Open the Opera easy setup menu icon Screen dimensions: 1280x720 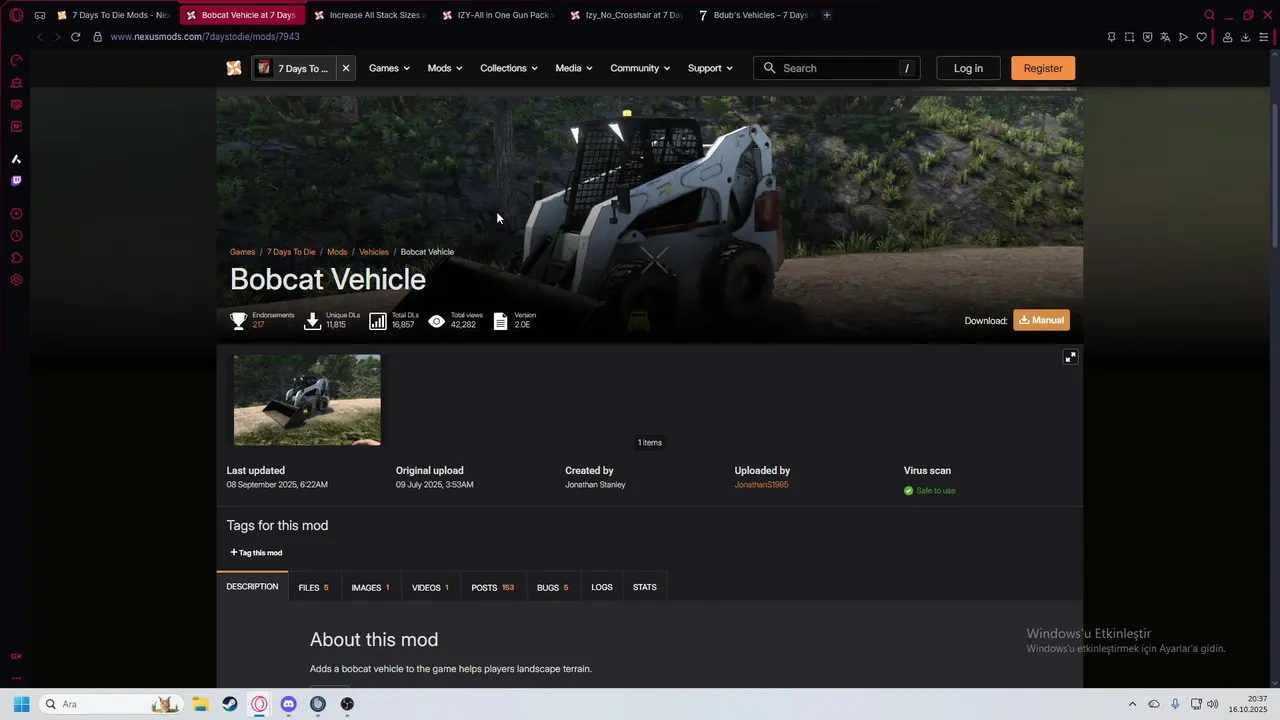coord(1263,37)
